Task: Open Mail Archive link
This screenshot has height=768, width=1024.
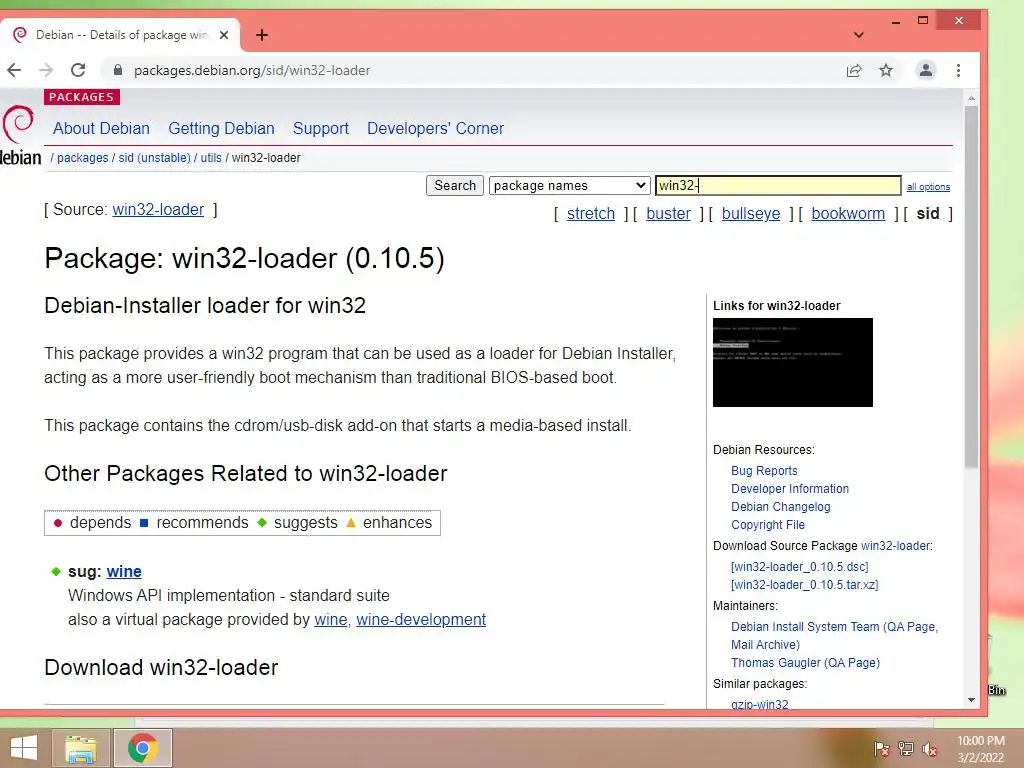Action: click(x=765, y=645)
